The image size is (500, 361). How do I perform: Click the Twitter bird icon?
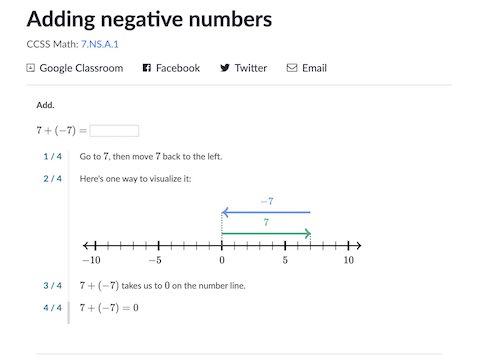coord(225,68)
